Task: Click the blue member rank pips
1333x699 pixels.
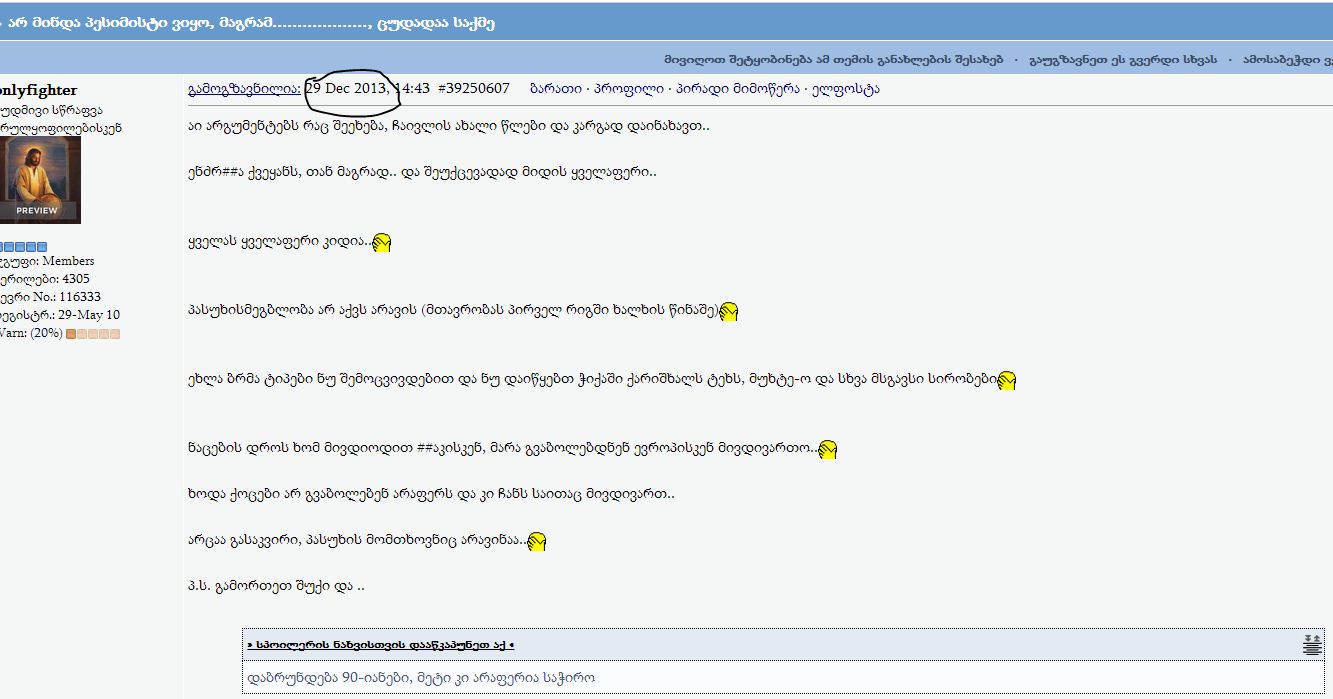Action: point(22,247)
